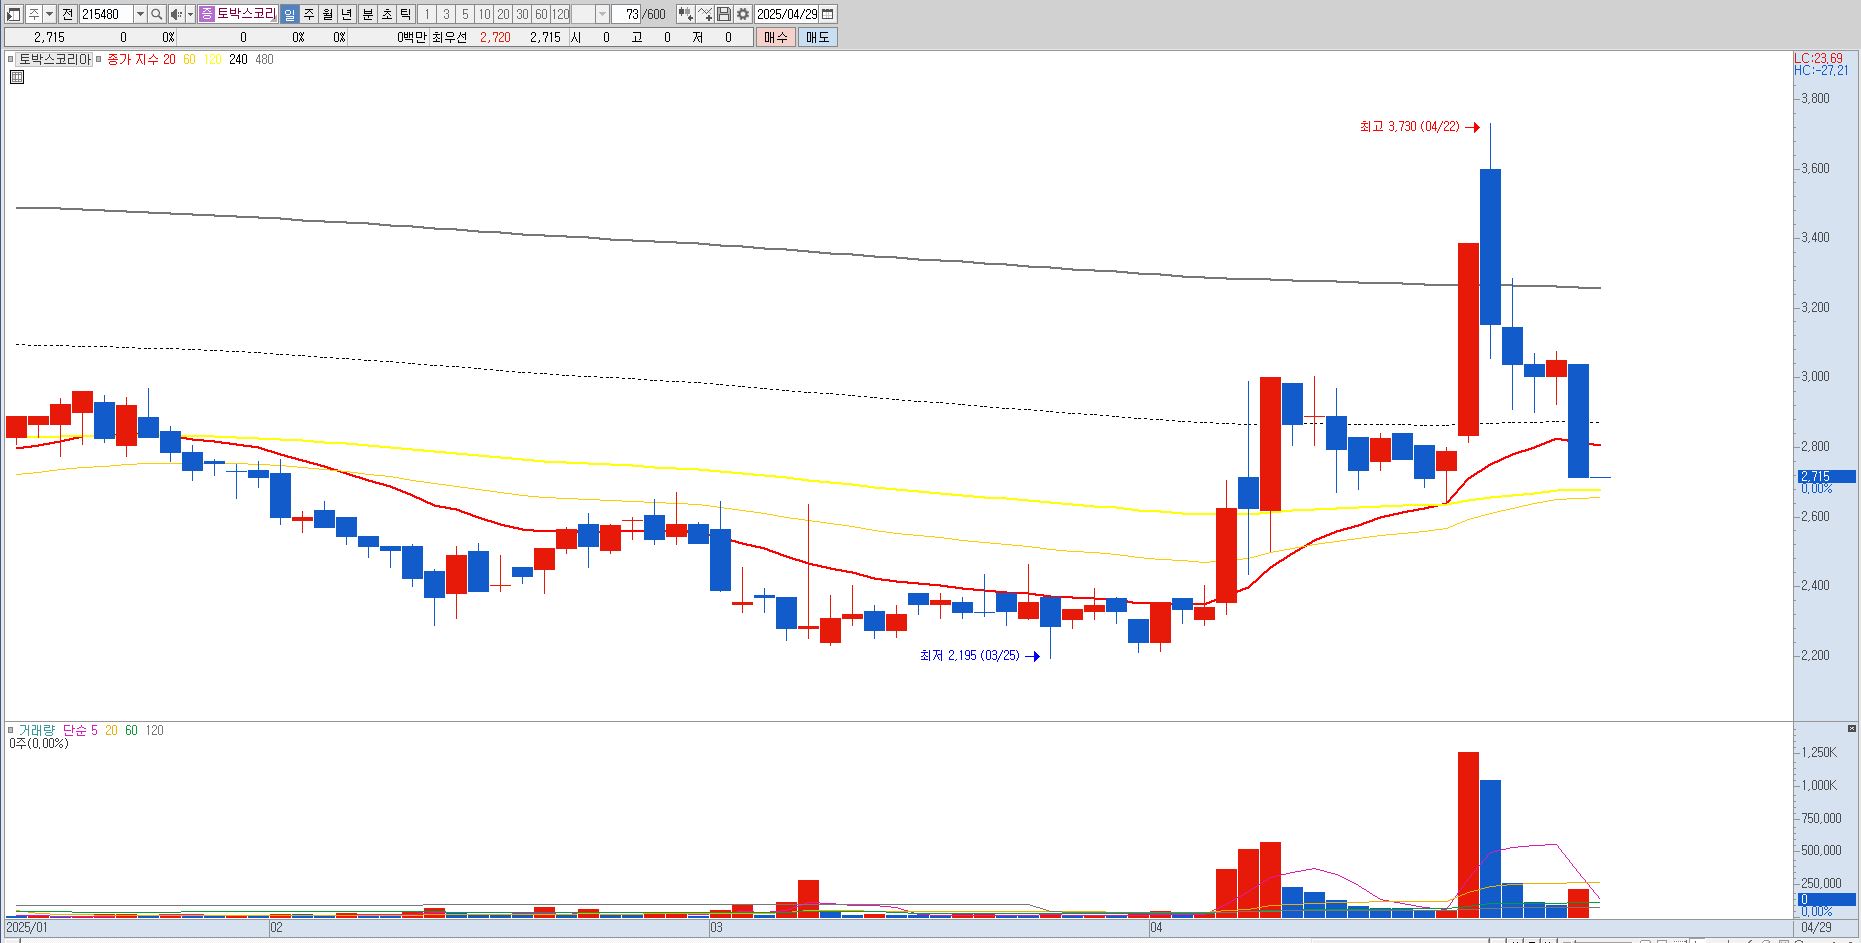Image resolution: width=1861 pixels, height=943 pixels.
Task: Click the 최저 2,195 (03/25) low price label
Action: [x=970, y=656]
